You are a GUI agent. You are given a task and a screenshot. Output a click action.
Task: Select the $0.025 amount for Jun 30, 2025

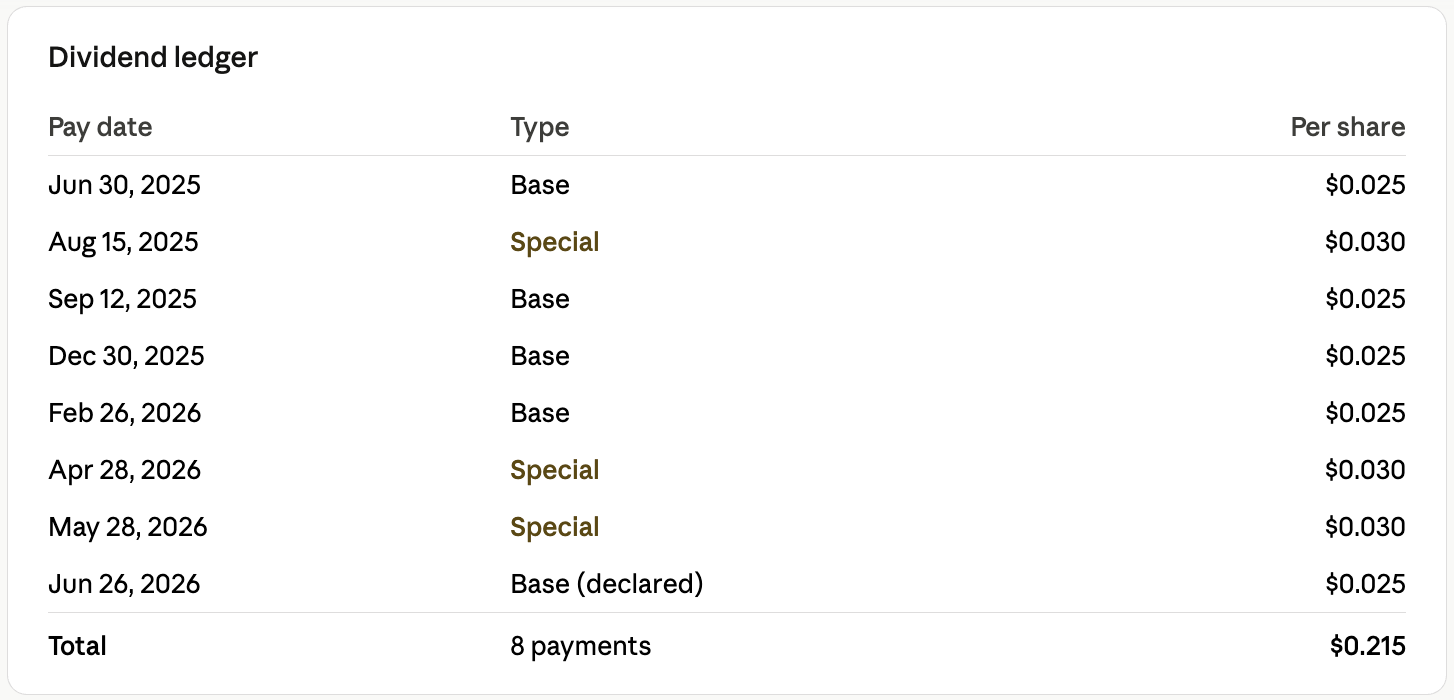tap(1365, 185)
